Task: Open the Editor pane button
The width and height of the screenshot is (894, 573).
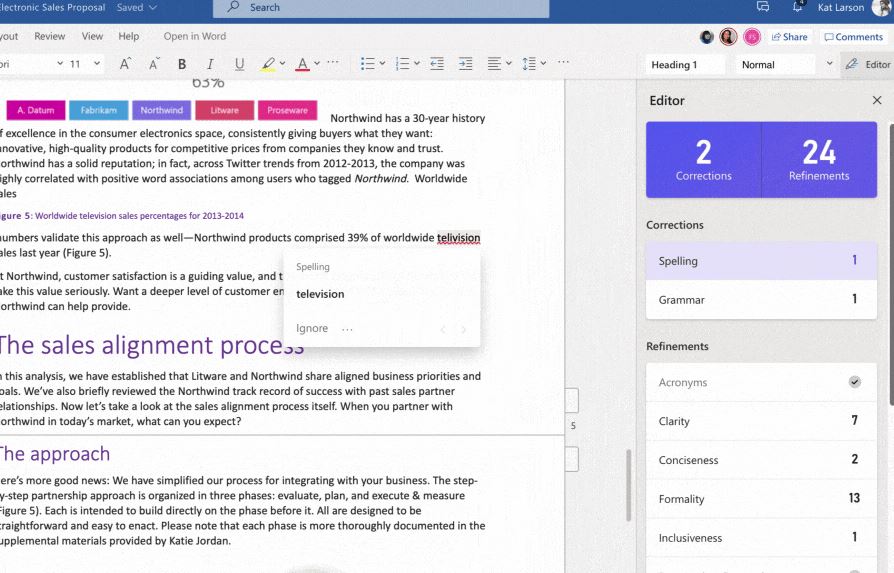Action: tap(868, 64)
